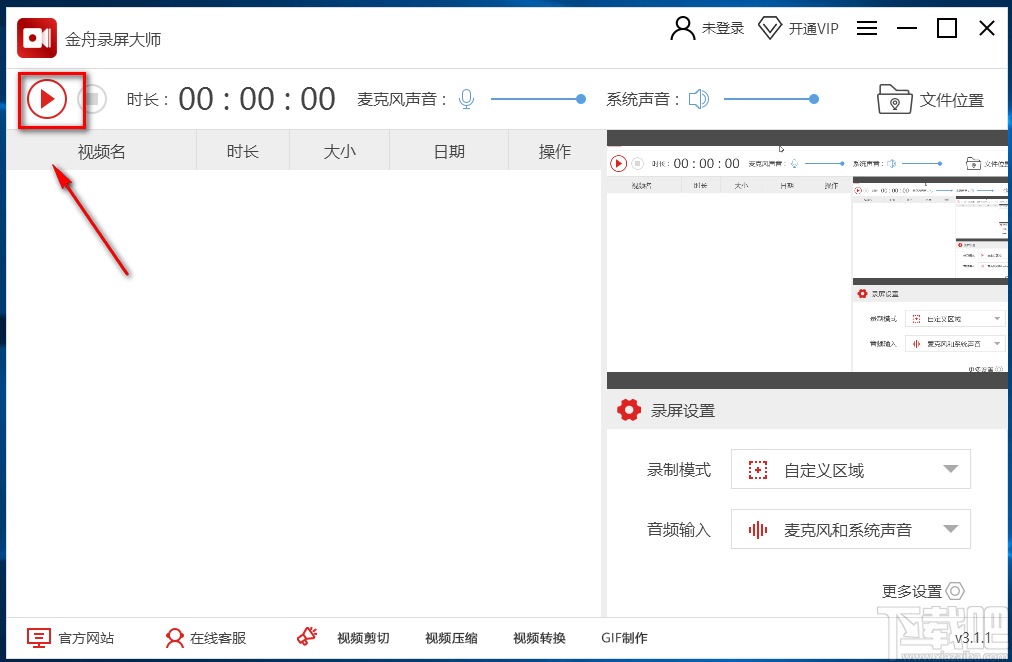This screenshot has width=1012, height=662.
Task: Open 在线客服 support link
Action: tap(218, 638)
